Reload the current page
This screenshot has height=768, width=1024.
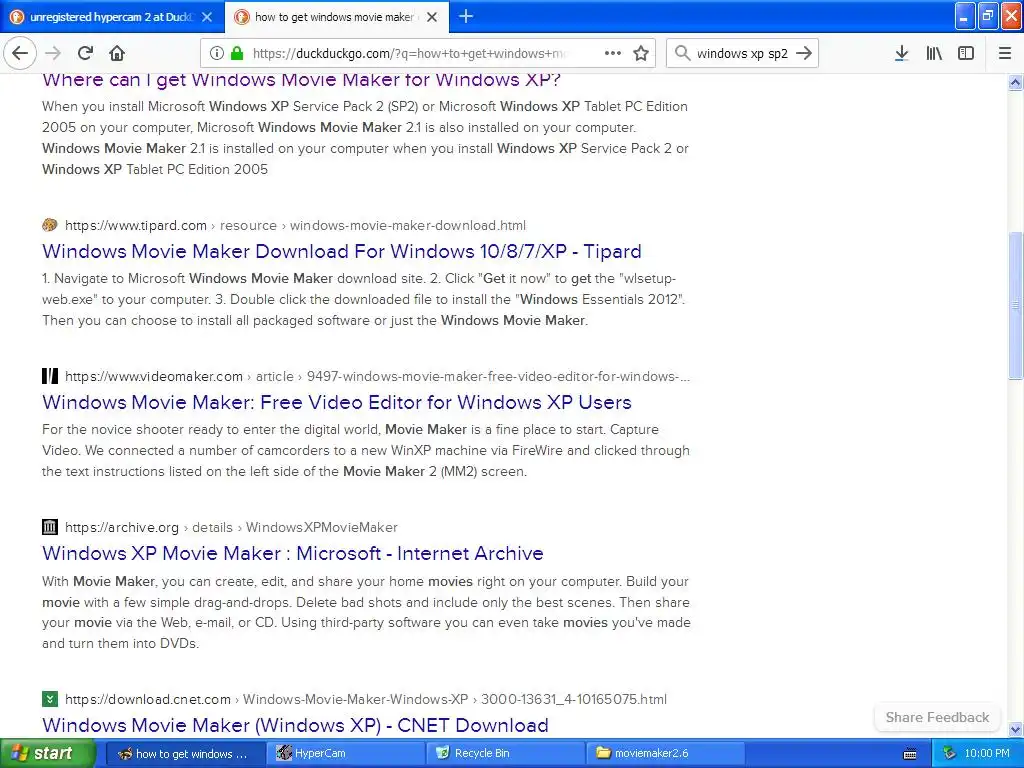tap(85, 53)
